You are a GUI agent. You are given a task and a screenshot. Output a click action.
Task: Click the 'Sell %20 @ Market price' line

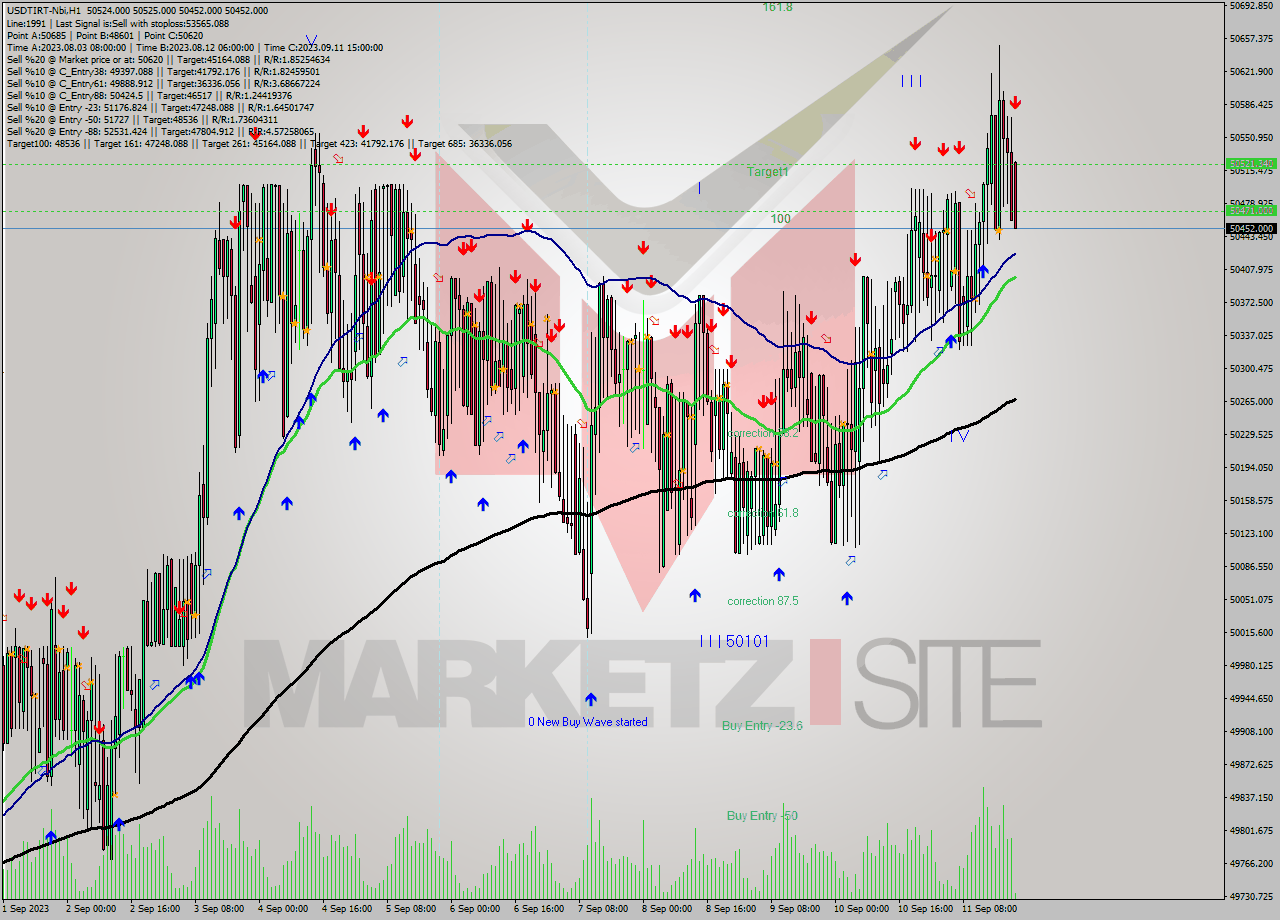click(x=168, y=60)
